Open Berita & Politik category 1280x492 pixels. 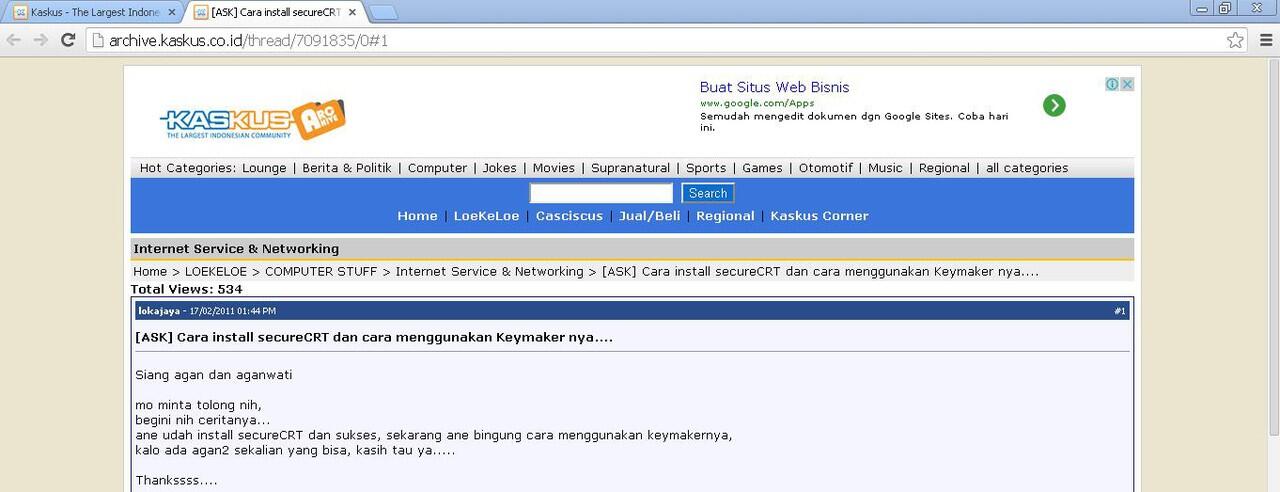click(x=347, y=168)
